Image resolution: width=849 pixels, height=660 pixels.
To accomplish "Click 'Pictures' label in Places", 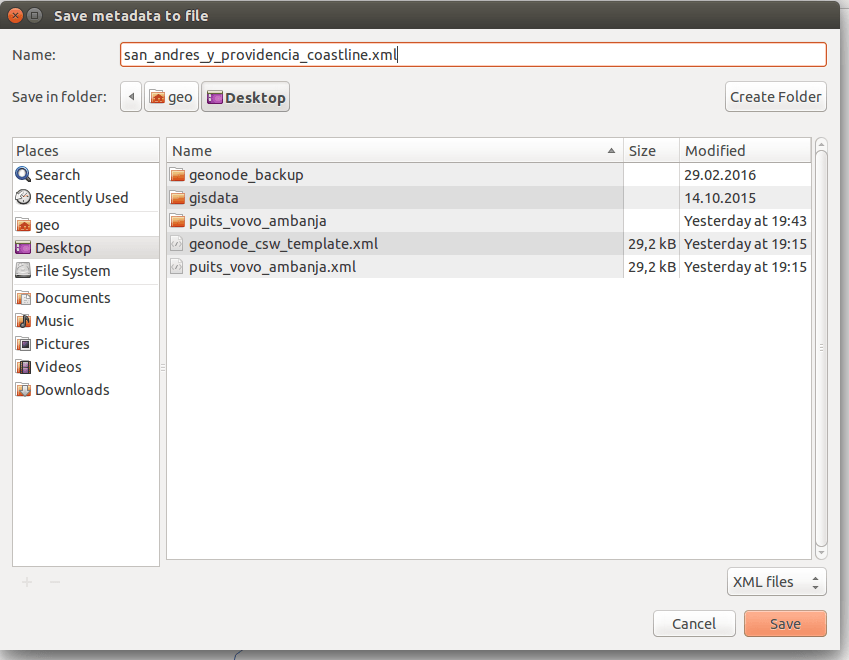I will (62, 344).
